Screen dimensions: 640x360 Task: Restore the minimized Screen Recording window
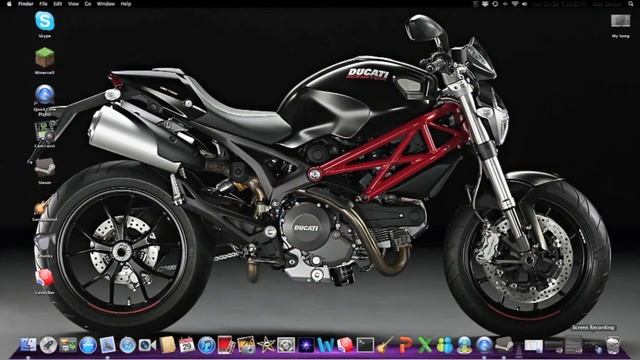click(593, 346)
